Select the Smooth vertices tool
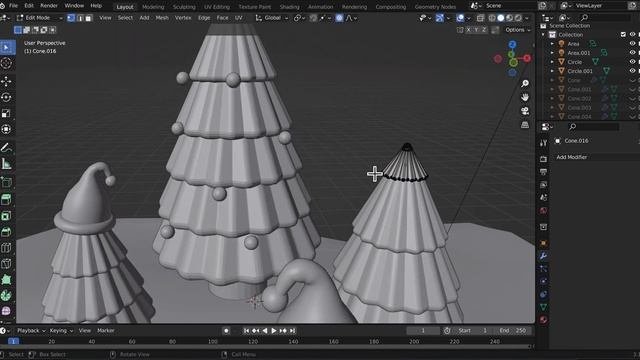Screen dimensions: 640x360 click(x=6, y=311)
